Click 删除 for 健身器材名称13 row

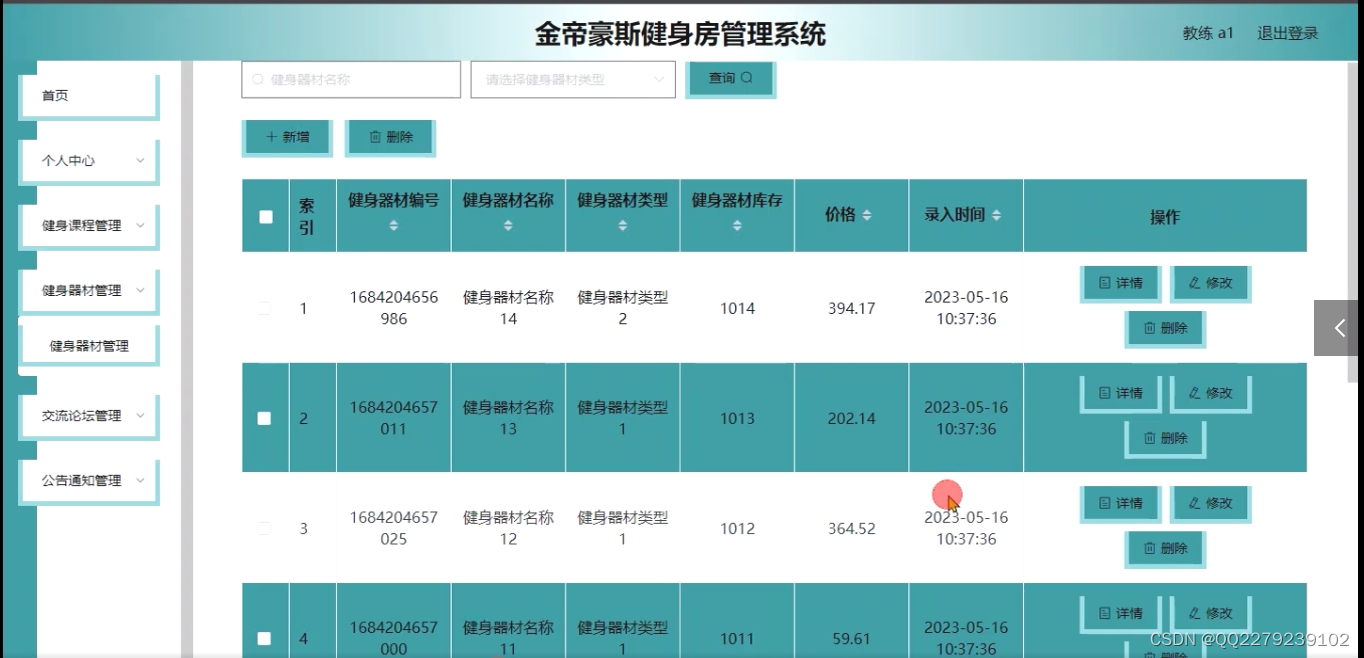click(1165, 438)
